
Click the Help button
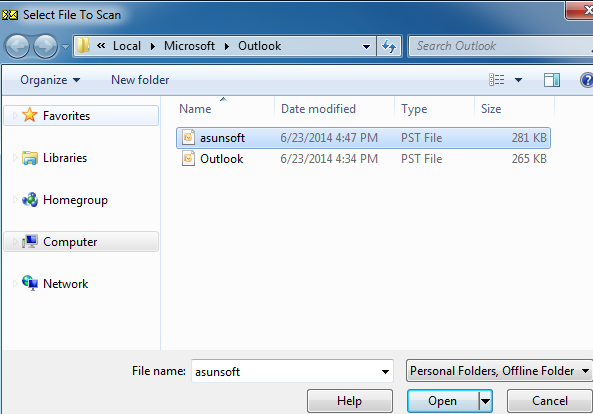350,401
